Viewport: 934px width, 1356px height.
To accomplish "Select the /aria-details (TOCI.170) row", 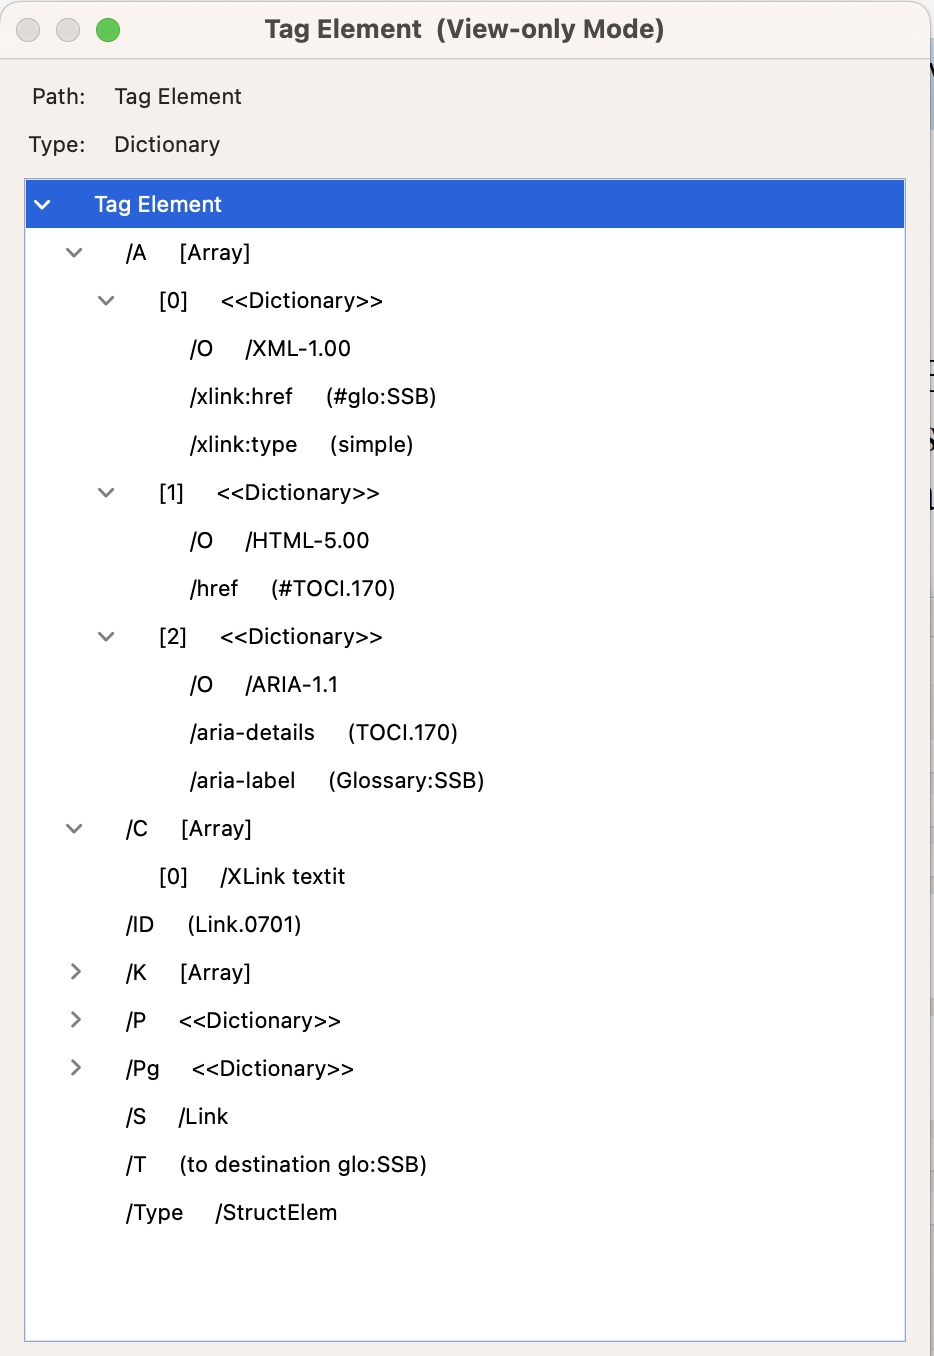I will [323, 733].
